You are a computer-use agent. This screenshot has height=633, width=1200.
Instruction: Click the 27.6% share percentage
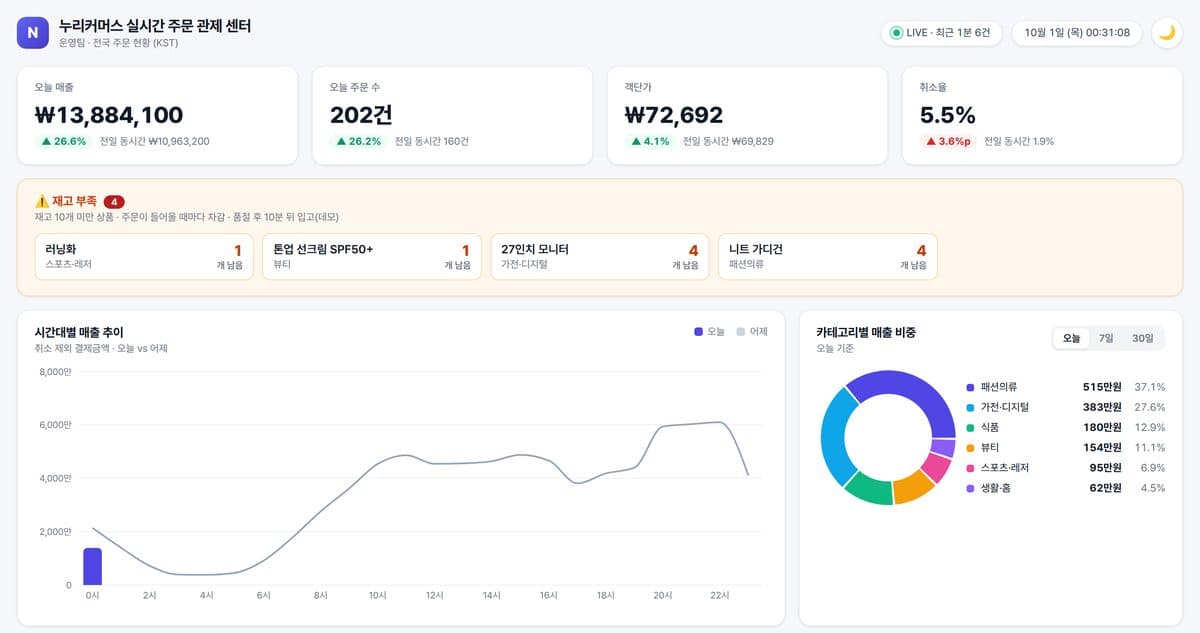[x=1150, y=407]
